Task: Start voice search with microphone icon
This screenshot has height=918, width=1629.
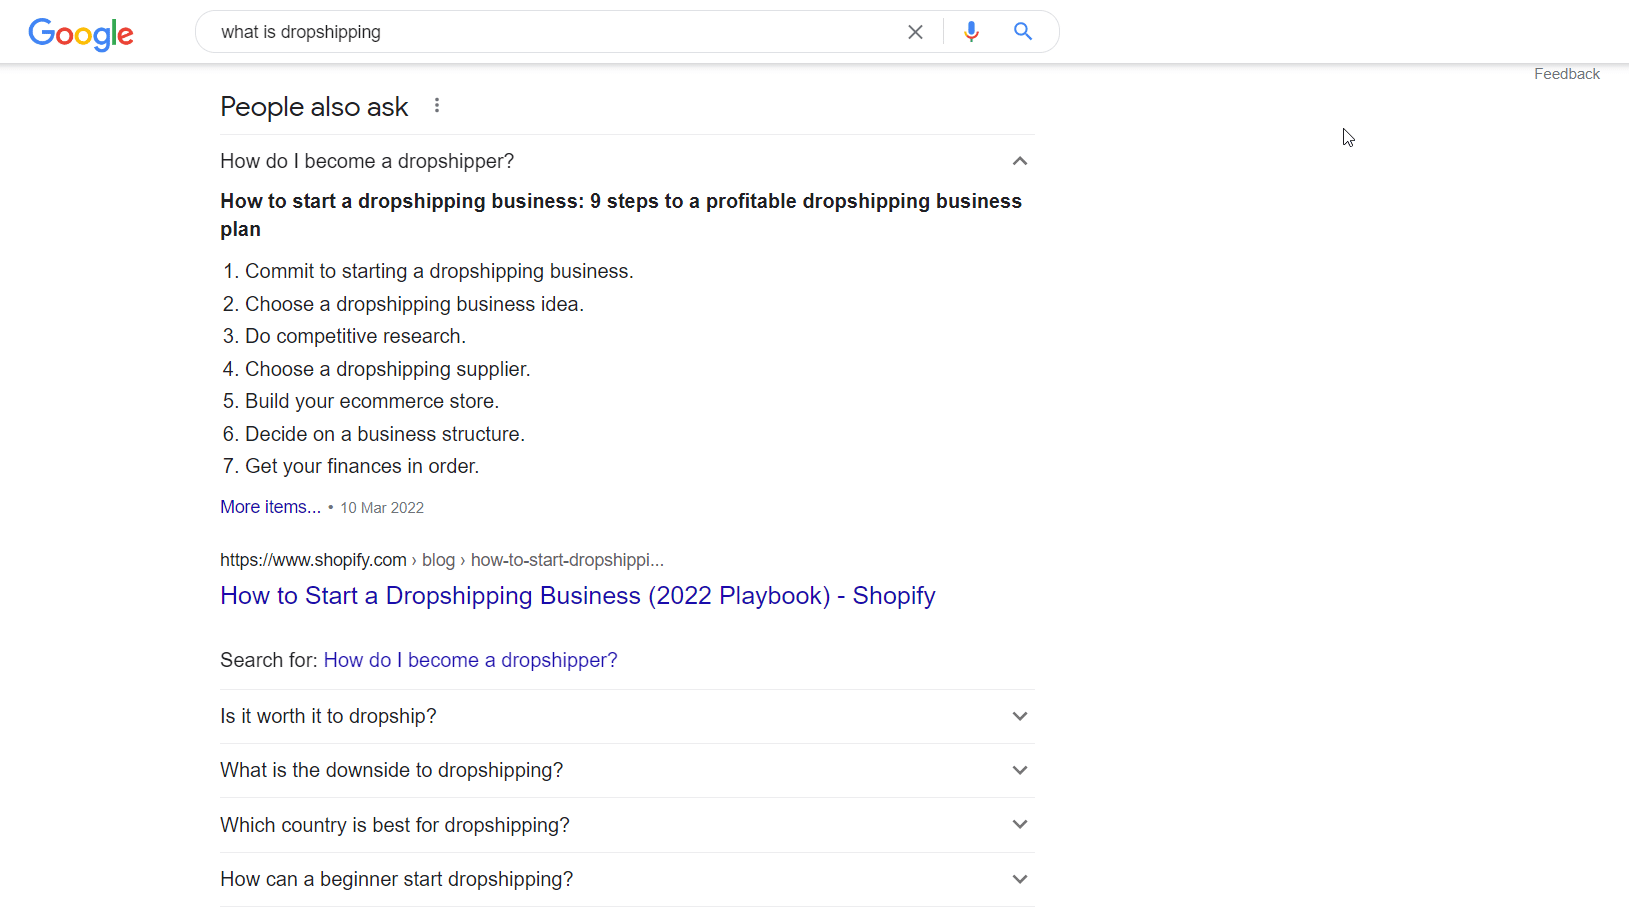Action: [x=971, y=32]
